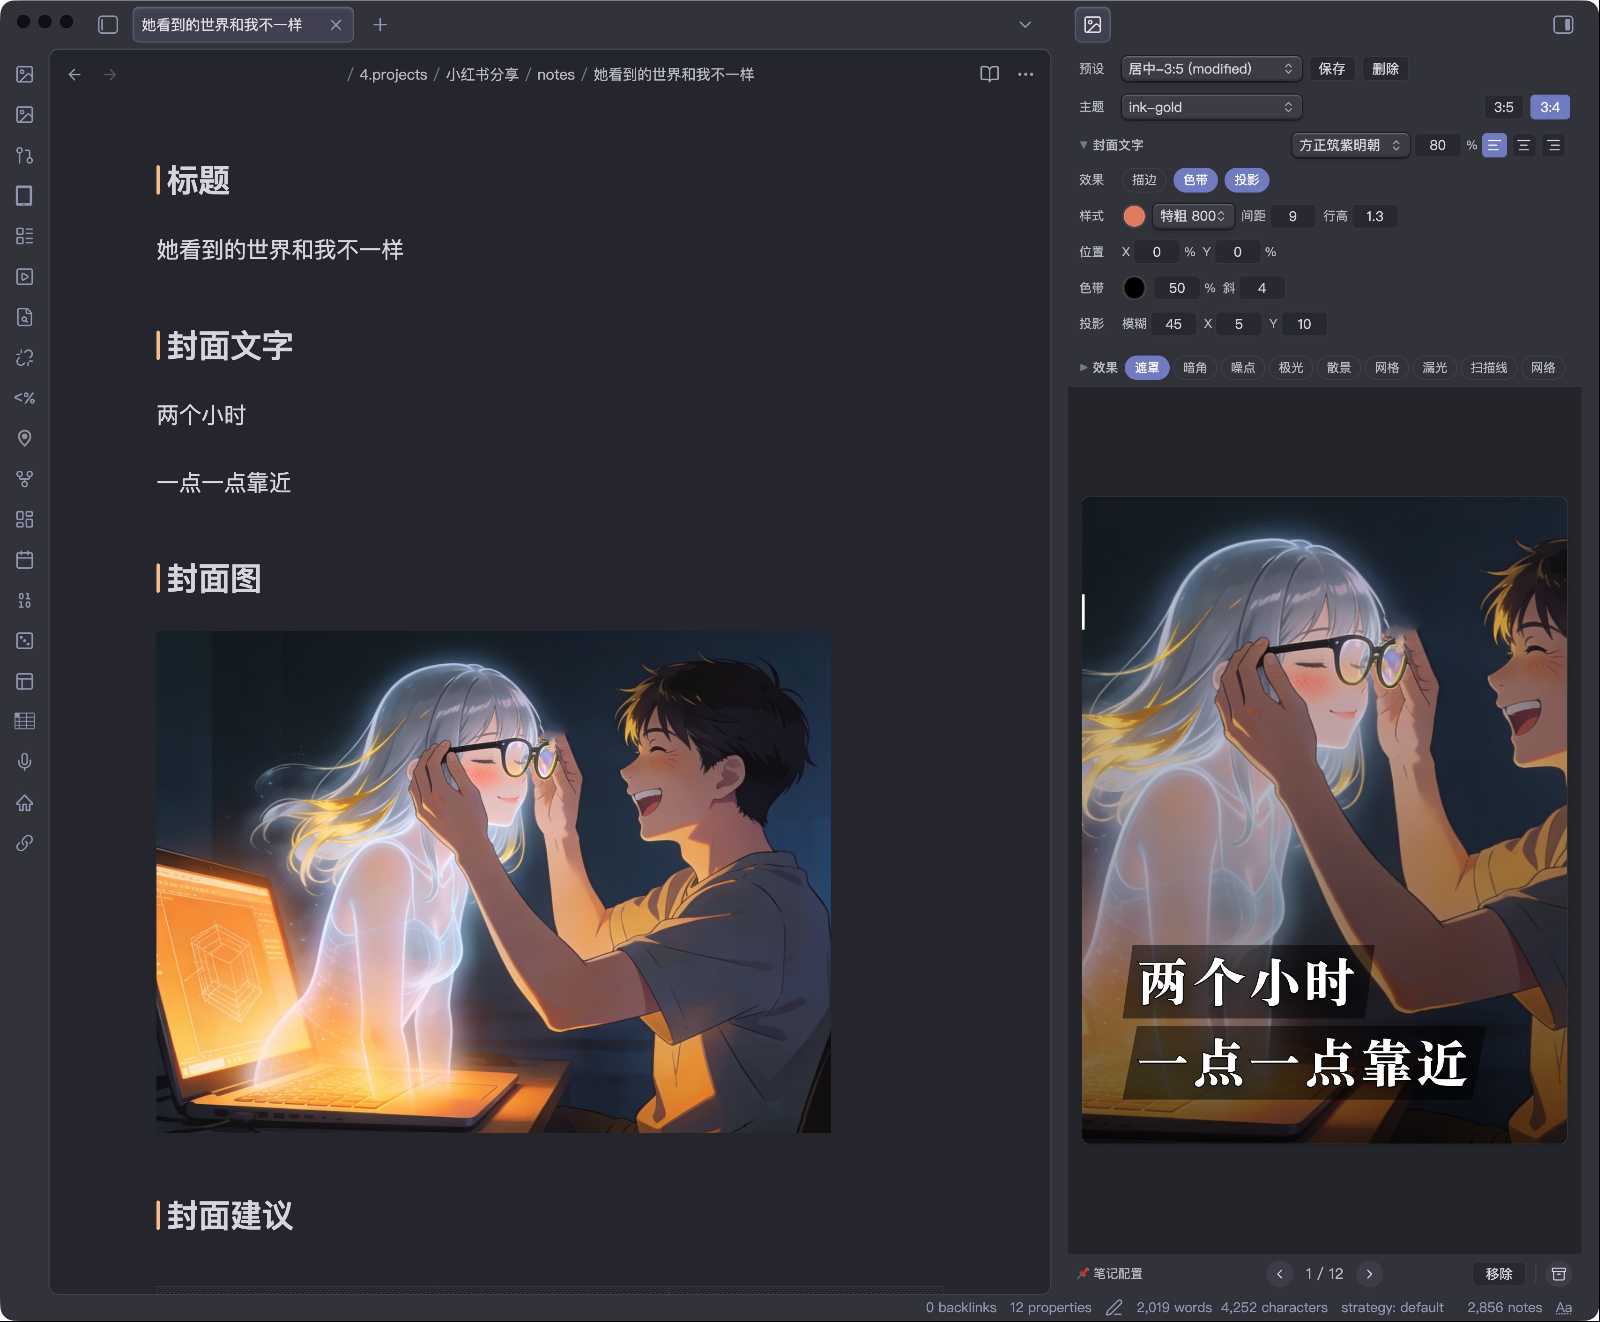This screenshot has height=1322, width=1600.
Task: Open the ink-gold theme dropdown
Action: [1211, 107]
